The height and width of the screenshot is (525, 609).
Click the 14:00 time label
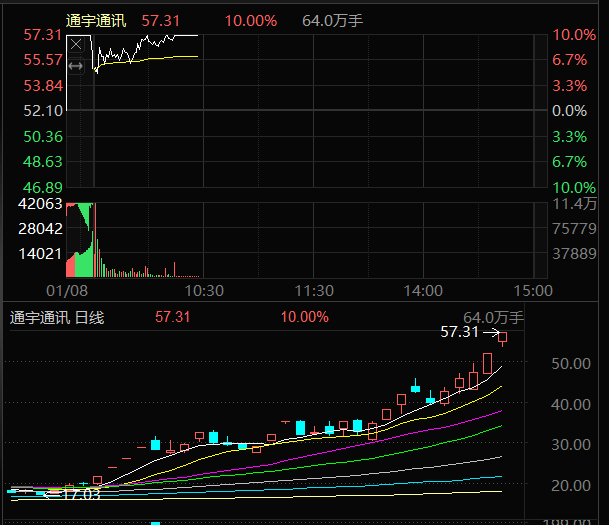tap(423, 290)
